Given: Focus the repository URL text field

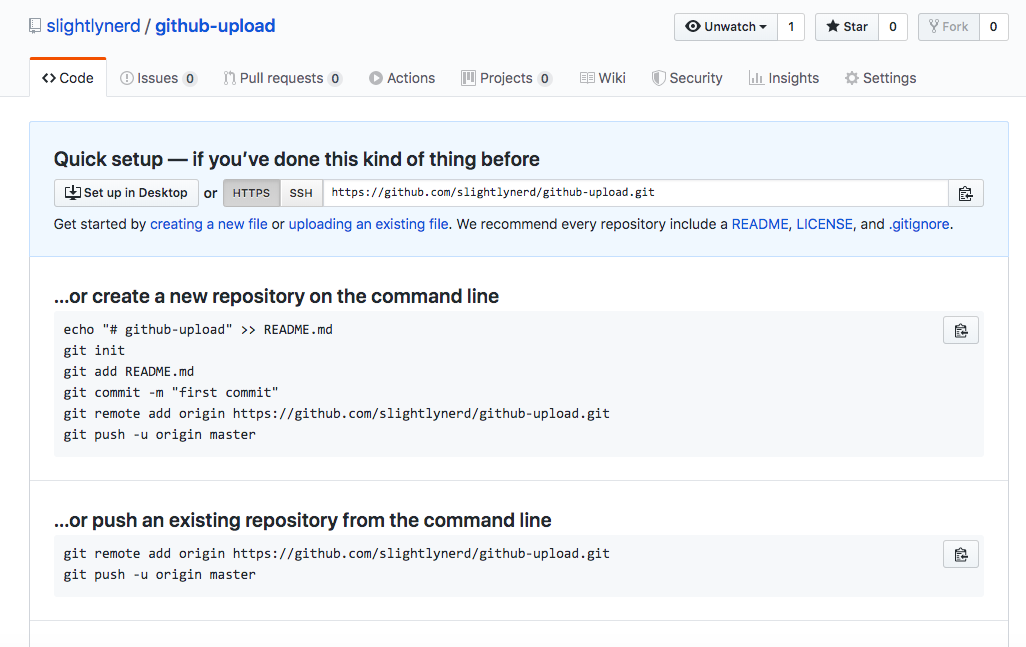Looking at the screenshot, I should 635,193.
